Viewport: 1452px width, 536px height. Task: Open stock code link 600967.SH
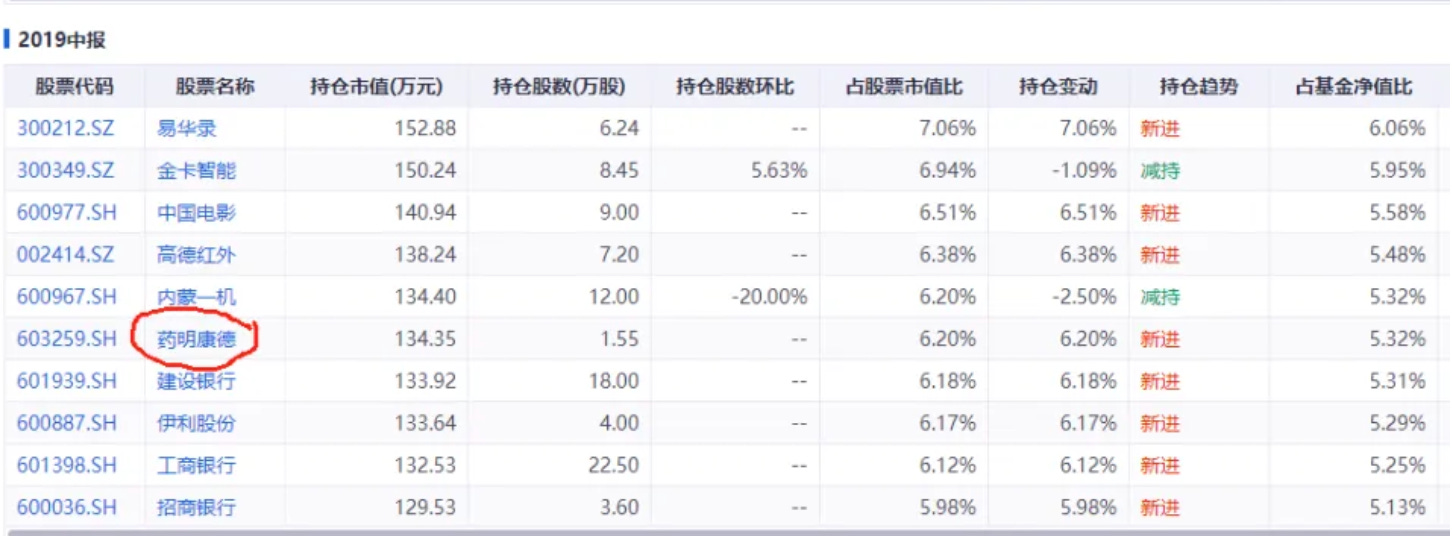[x=66, y=297]
